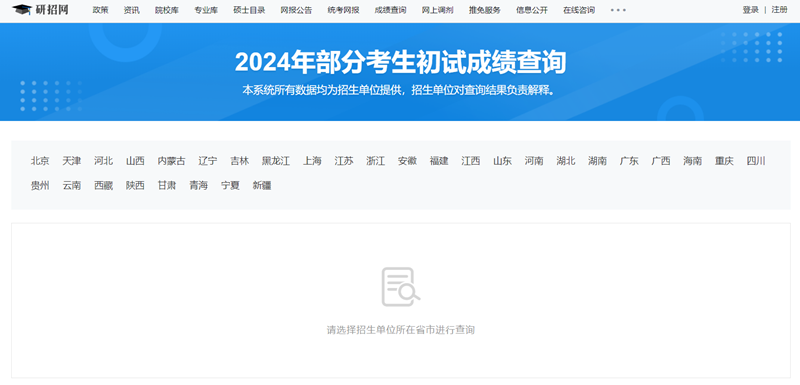Open 推免服务 navigation item
This screenshot has height=385, width=800.
coord(485,10)
